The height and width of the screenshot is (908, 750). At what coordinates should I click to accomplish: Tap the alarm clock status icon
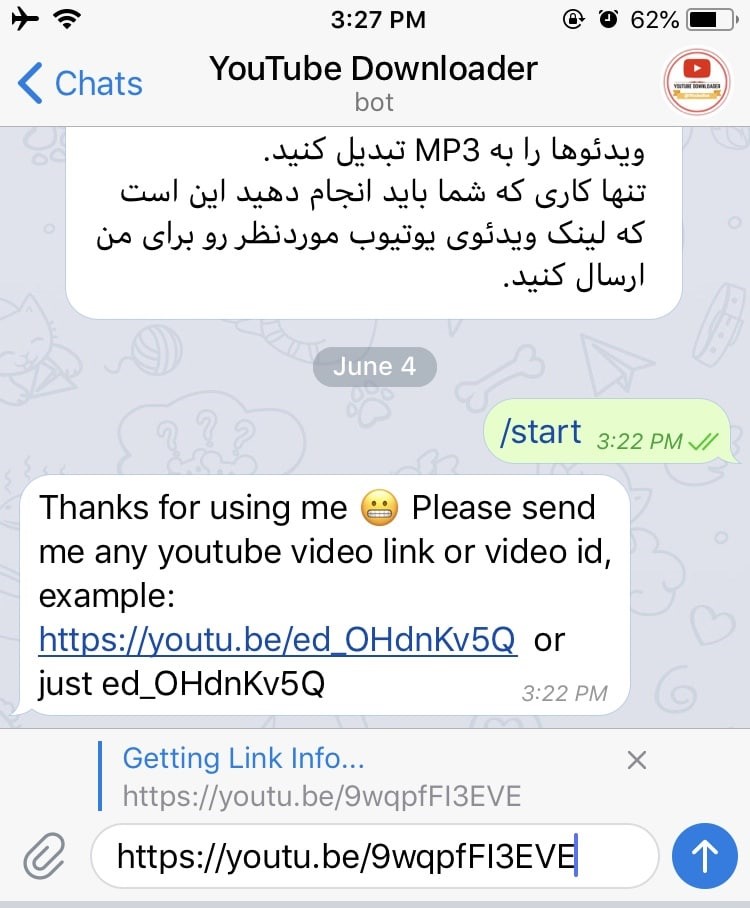[608, 20]
